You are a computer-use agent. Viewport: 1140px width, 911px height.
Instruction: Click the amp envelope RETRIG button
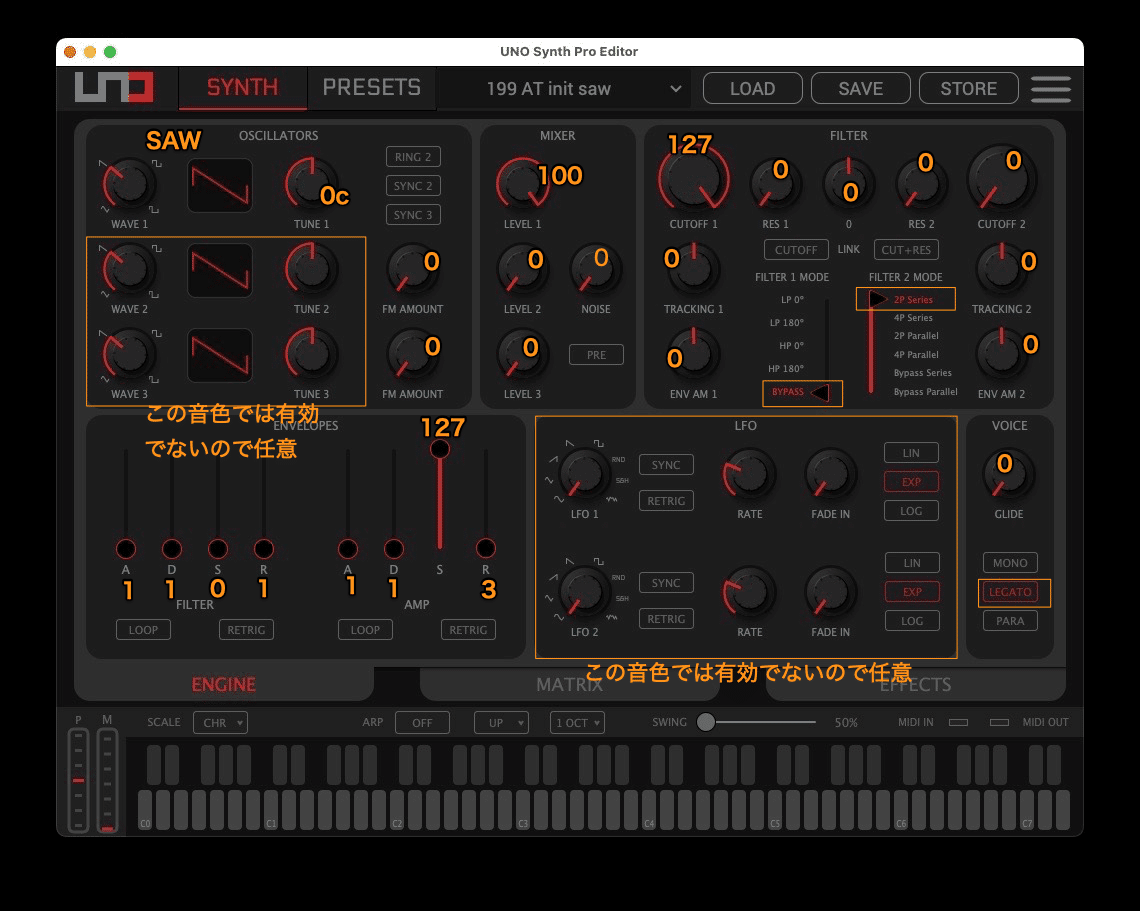point(468,630)
